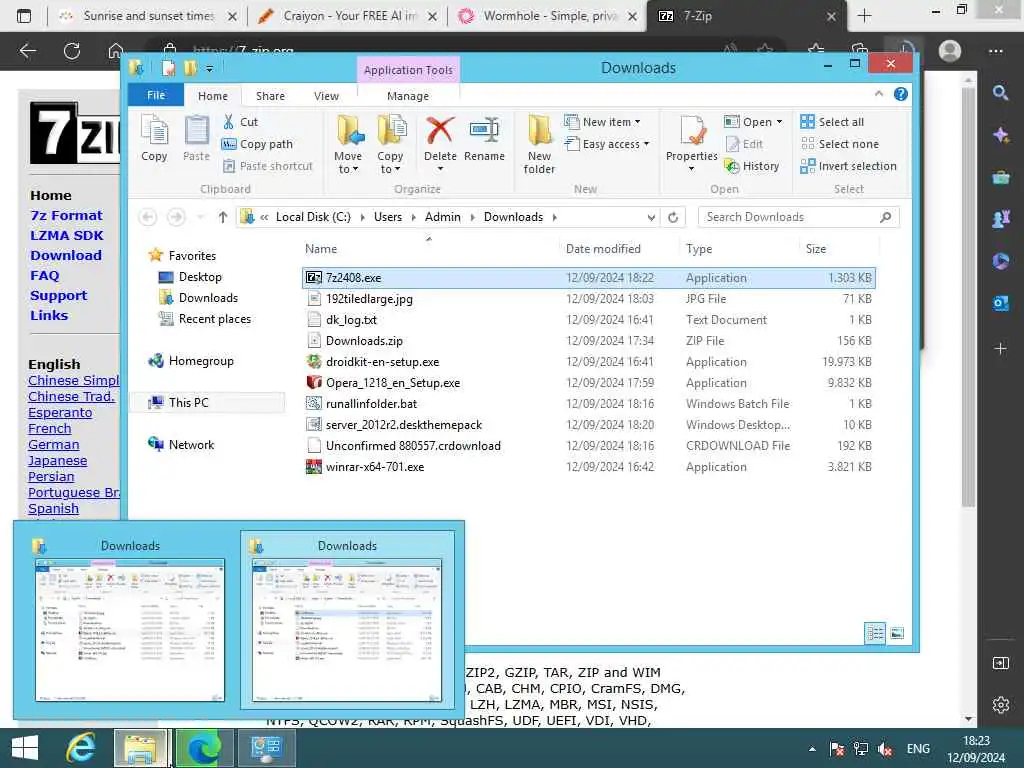Screen dimensions: 1024x768
Task: Click the browser Home button
Action: tap(115, 50)
